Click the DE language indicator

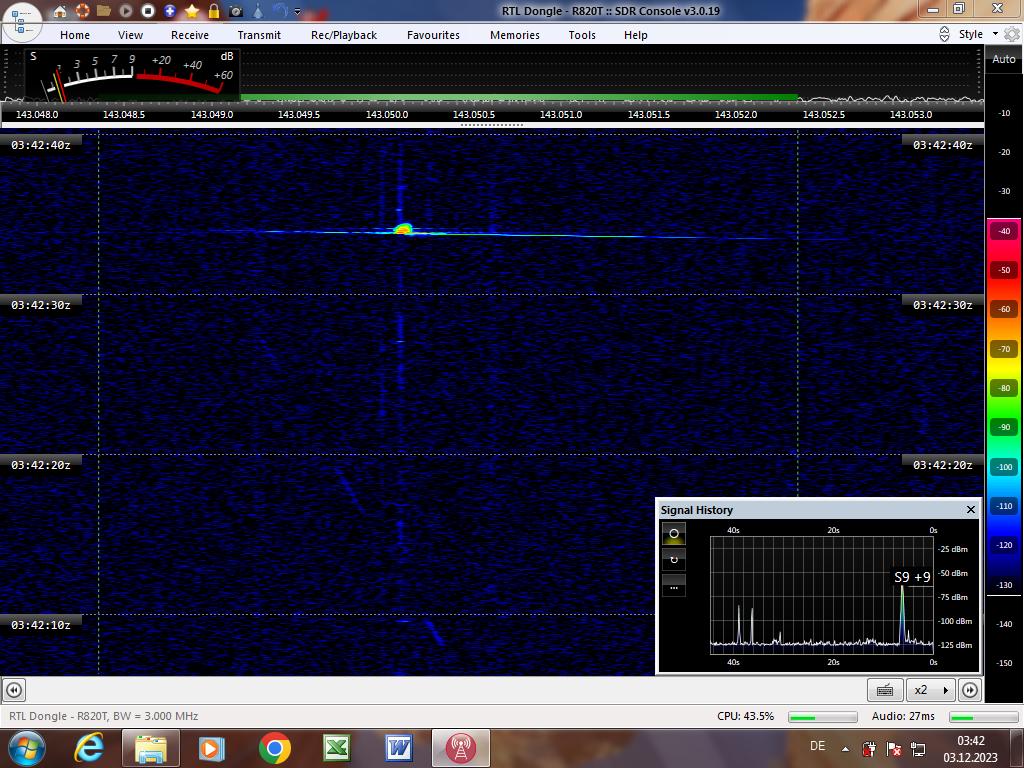[x=817, y=746]
